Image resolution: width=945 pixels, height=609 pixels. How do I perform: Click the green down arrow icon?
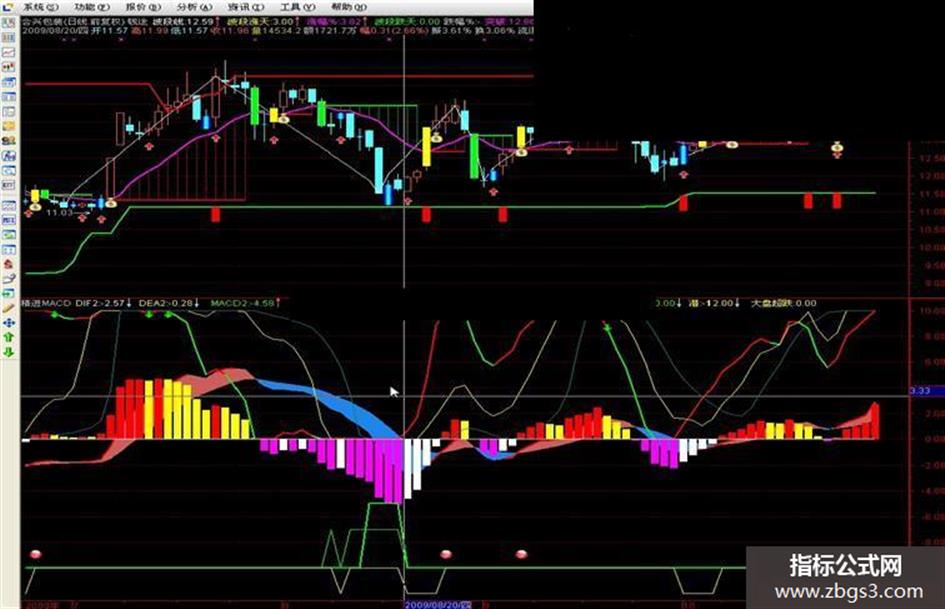point(8,352)
